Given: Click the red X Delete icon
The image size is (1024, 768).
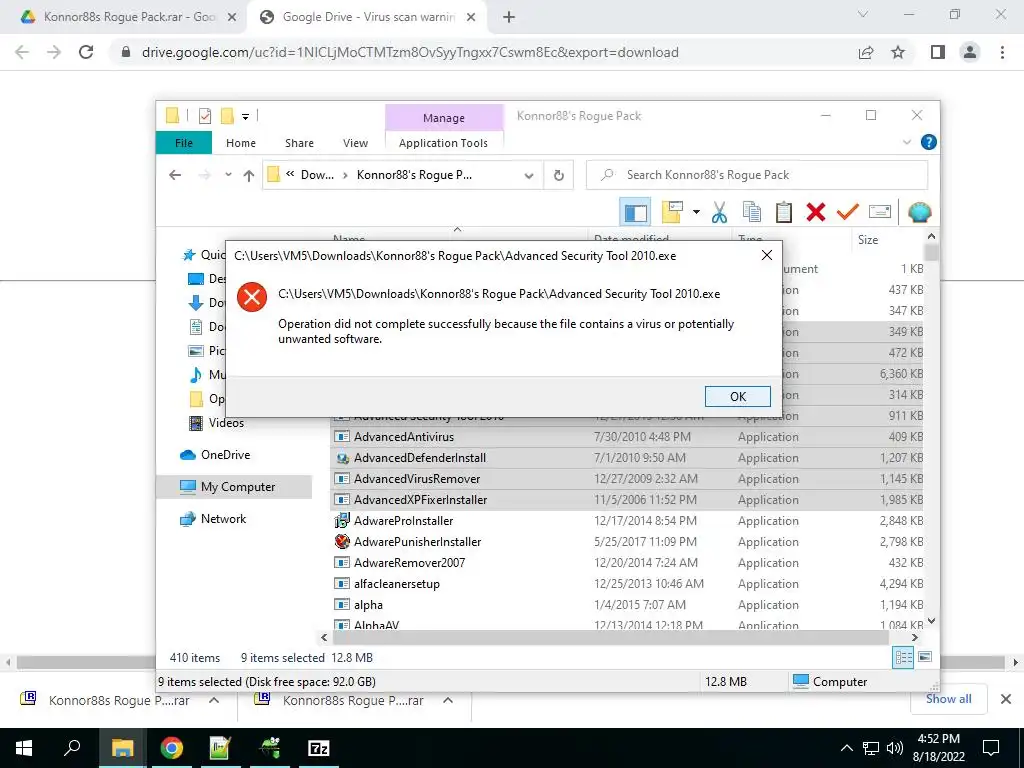Looking at the screenshot, I should point(816,212).
